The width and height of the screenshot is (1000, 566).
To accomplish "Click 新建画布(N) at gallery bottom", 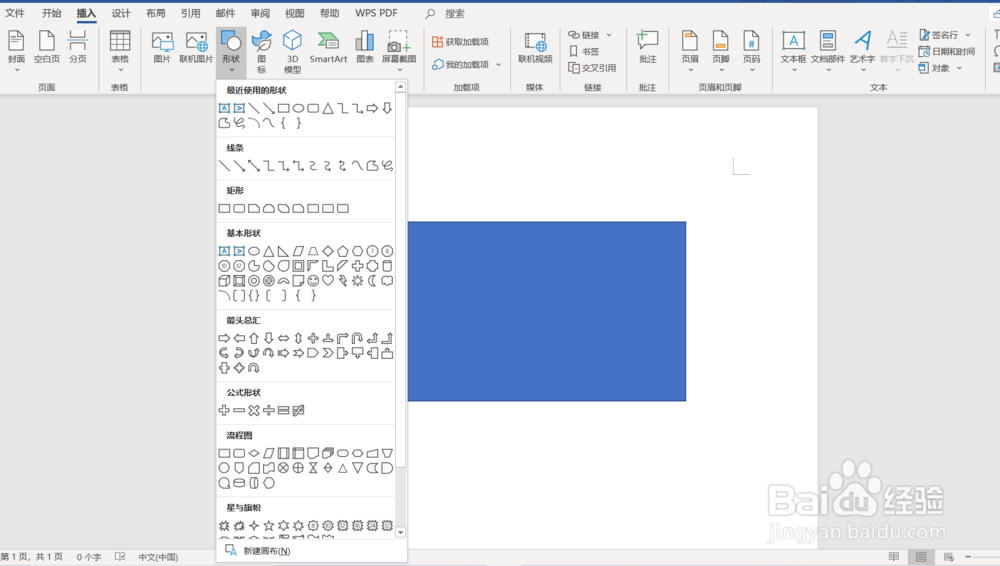I will point(258,551).
